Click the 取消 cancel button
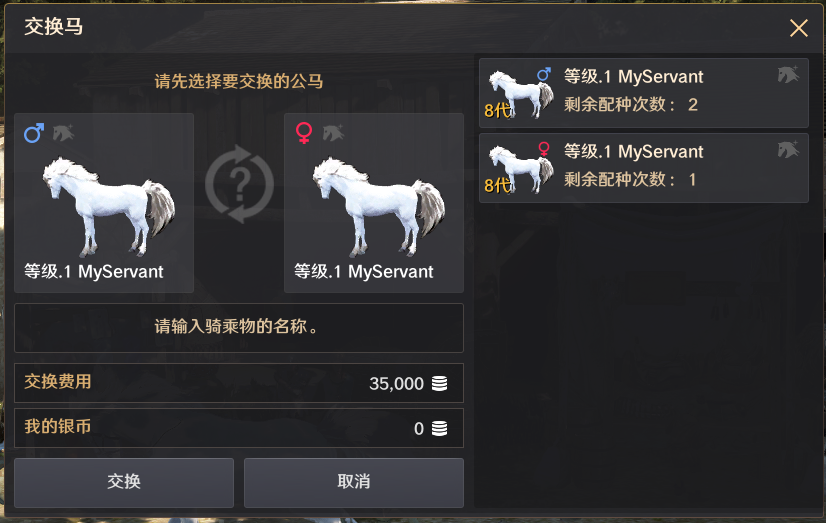Image resolution: width=826 pixels, height=523 pixels. pos(353,482)
